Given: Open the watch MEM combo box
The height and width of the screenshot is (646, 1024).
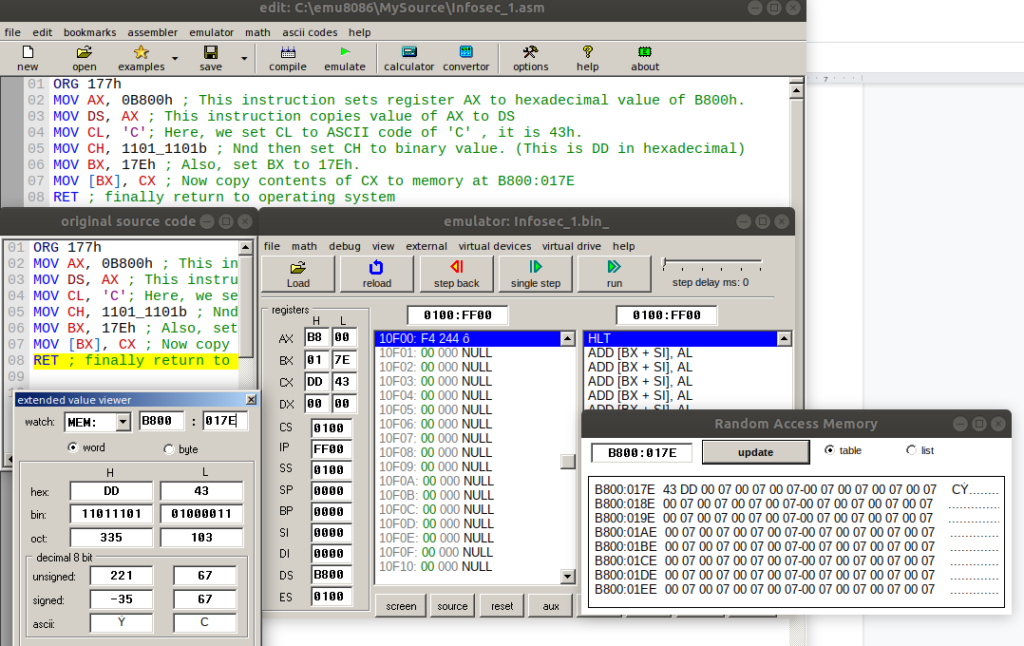Looking at the screenshot, I should coord(123,422).
